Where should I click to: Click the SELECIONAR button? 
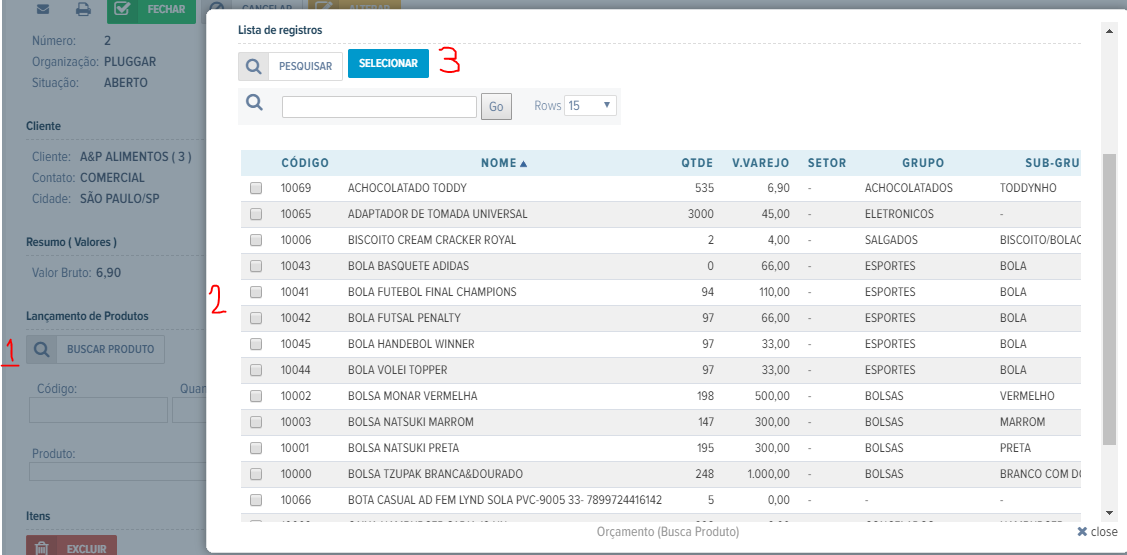coord(388,63)
